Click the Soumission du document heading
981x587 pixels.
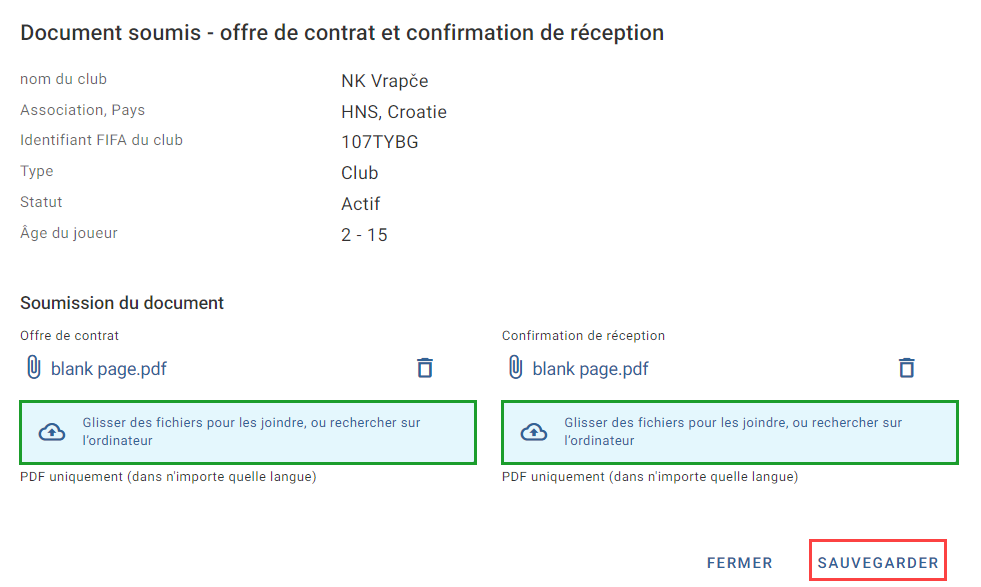coord(122,303)
